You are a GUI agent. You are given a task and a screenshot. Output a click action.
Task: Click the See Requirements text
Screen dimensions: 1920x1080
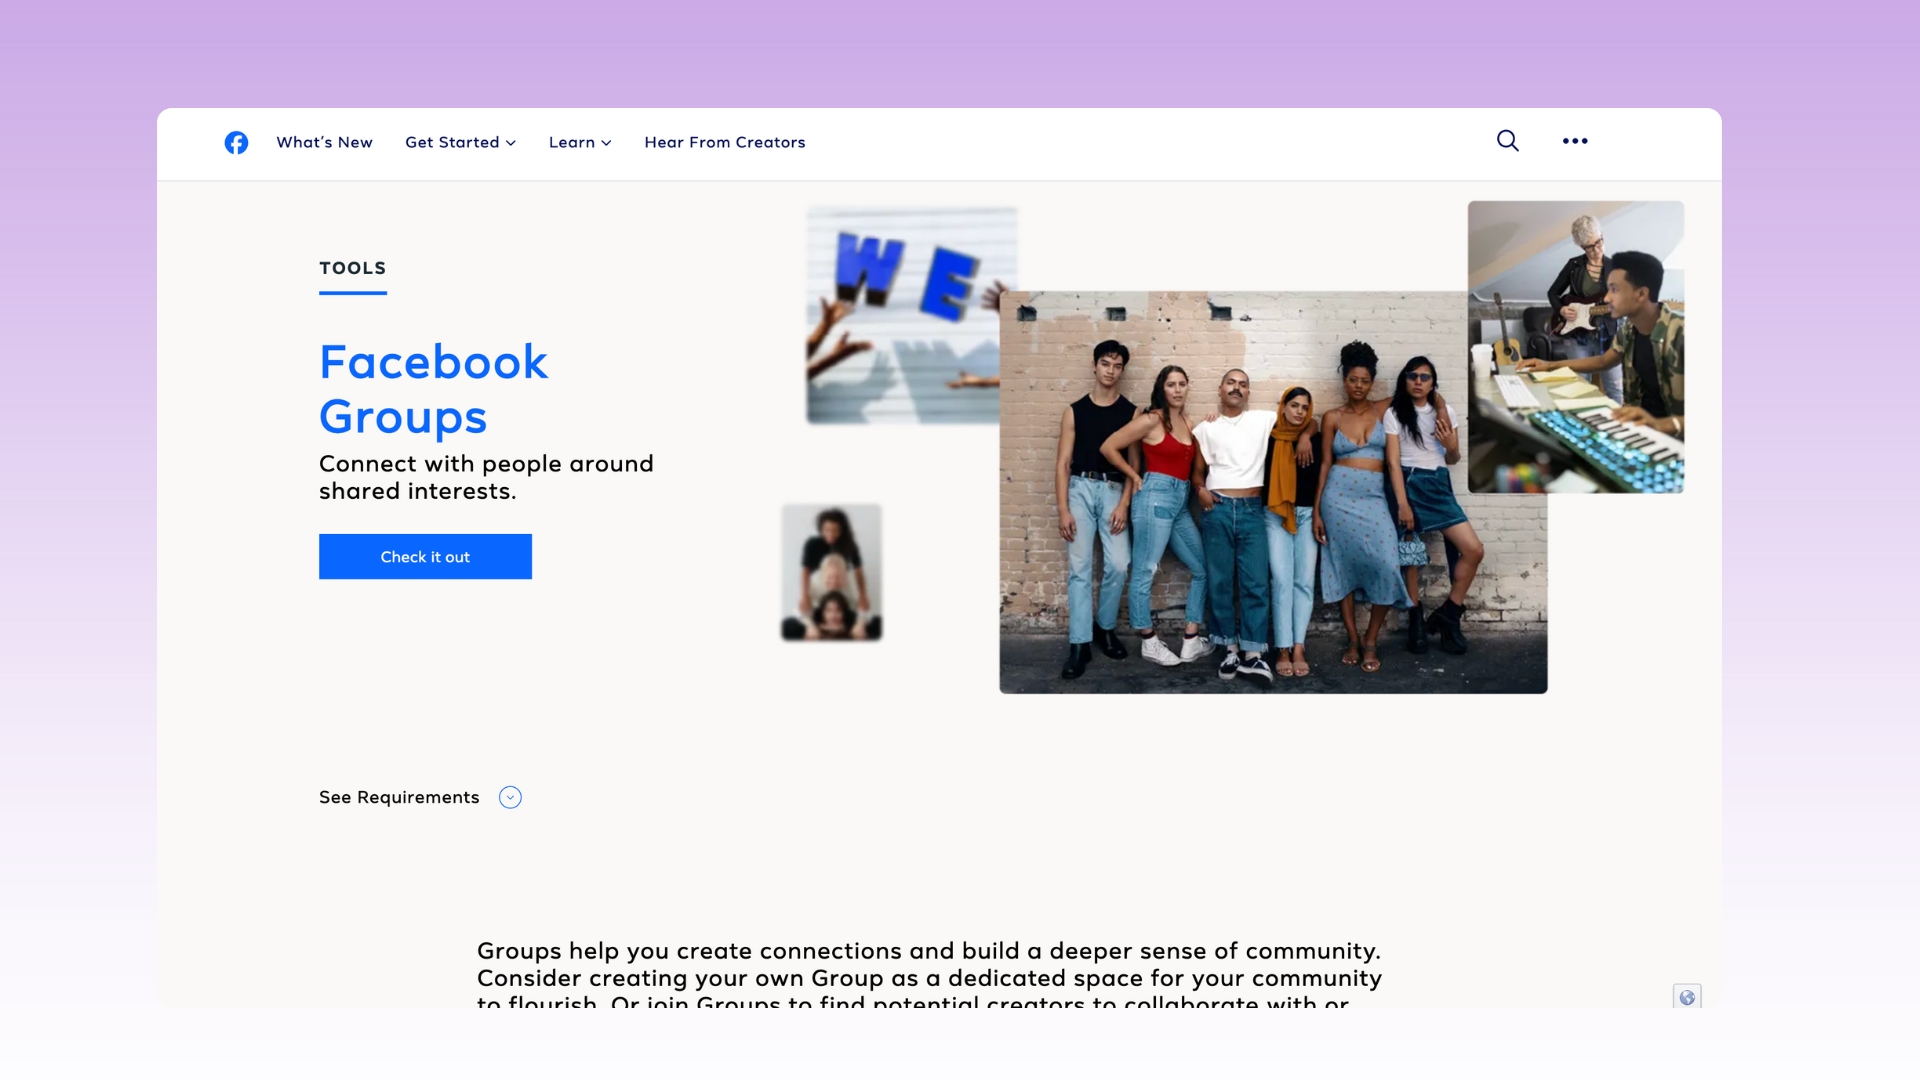tap(398, 797)
